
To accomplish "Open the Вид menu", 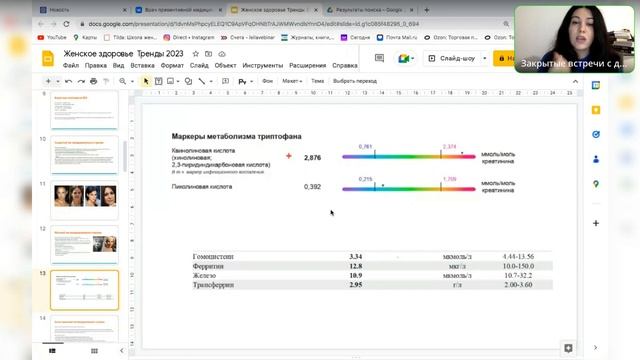I will click(118, 65).
